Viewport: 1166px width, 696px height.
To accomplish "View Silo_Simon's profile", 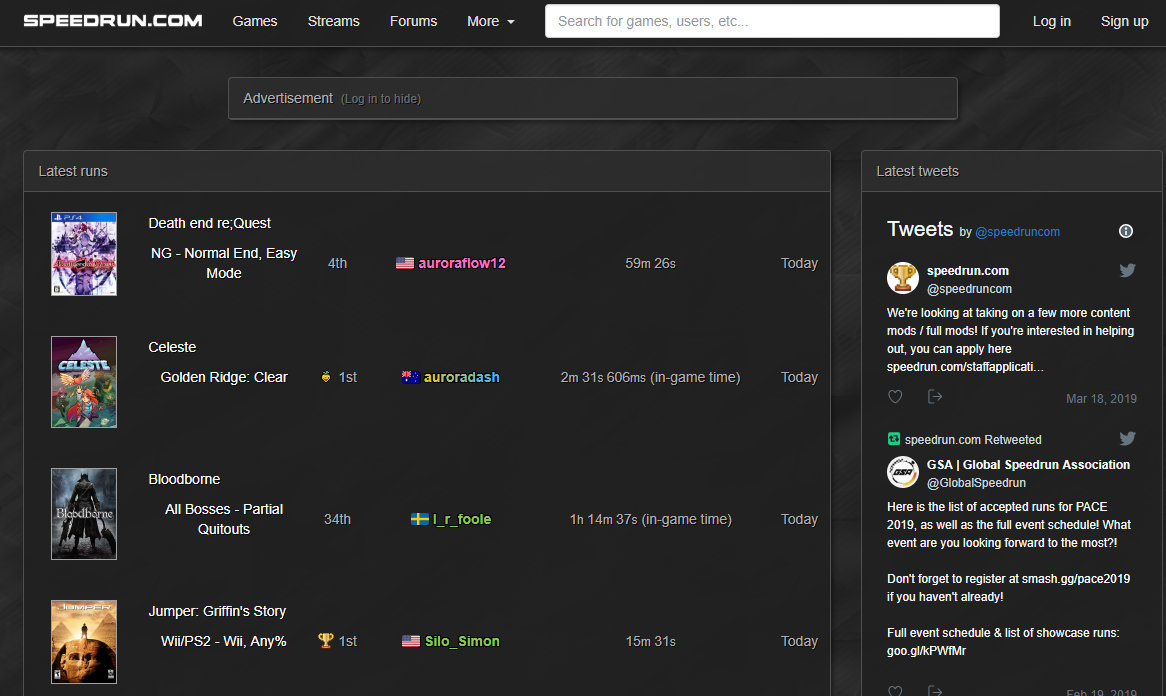I will [462, 641].
